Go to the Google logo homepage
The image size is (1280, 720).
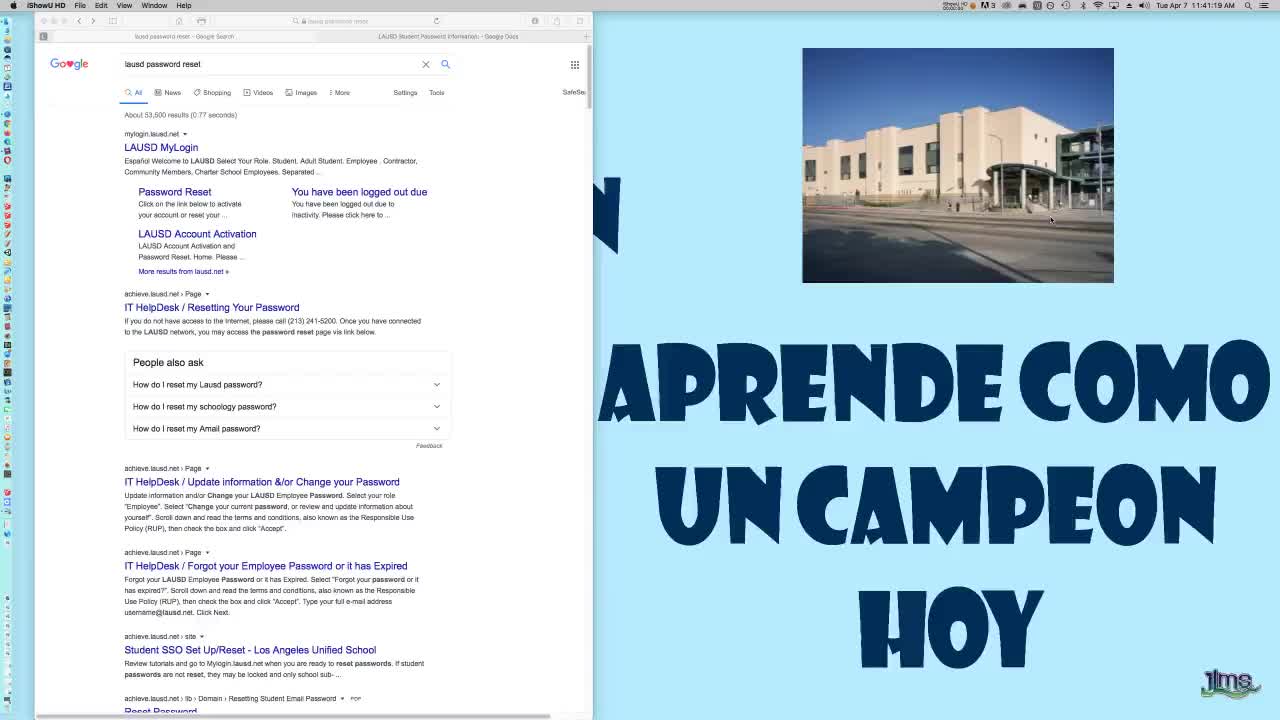[x=69, y=64]
